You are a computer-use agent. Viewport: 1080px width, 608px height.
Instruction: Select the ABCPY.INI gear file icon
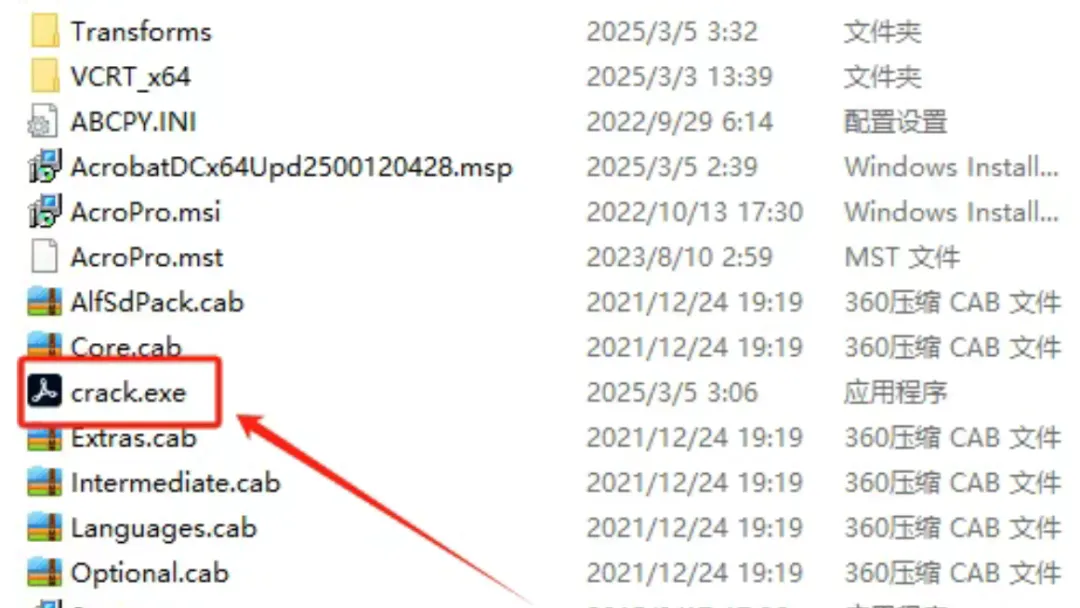43,121
